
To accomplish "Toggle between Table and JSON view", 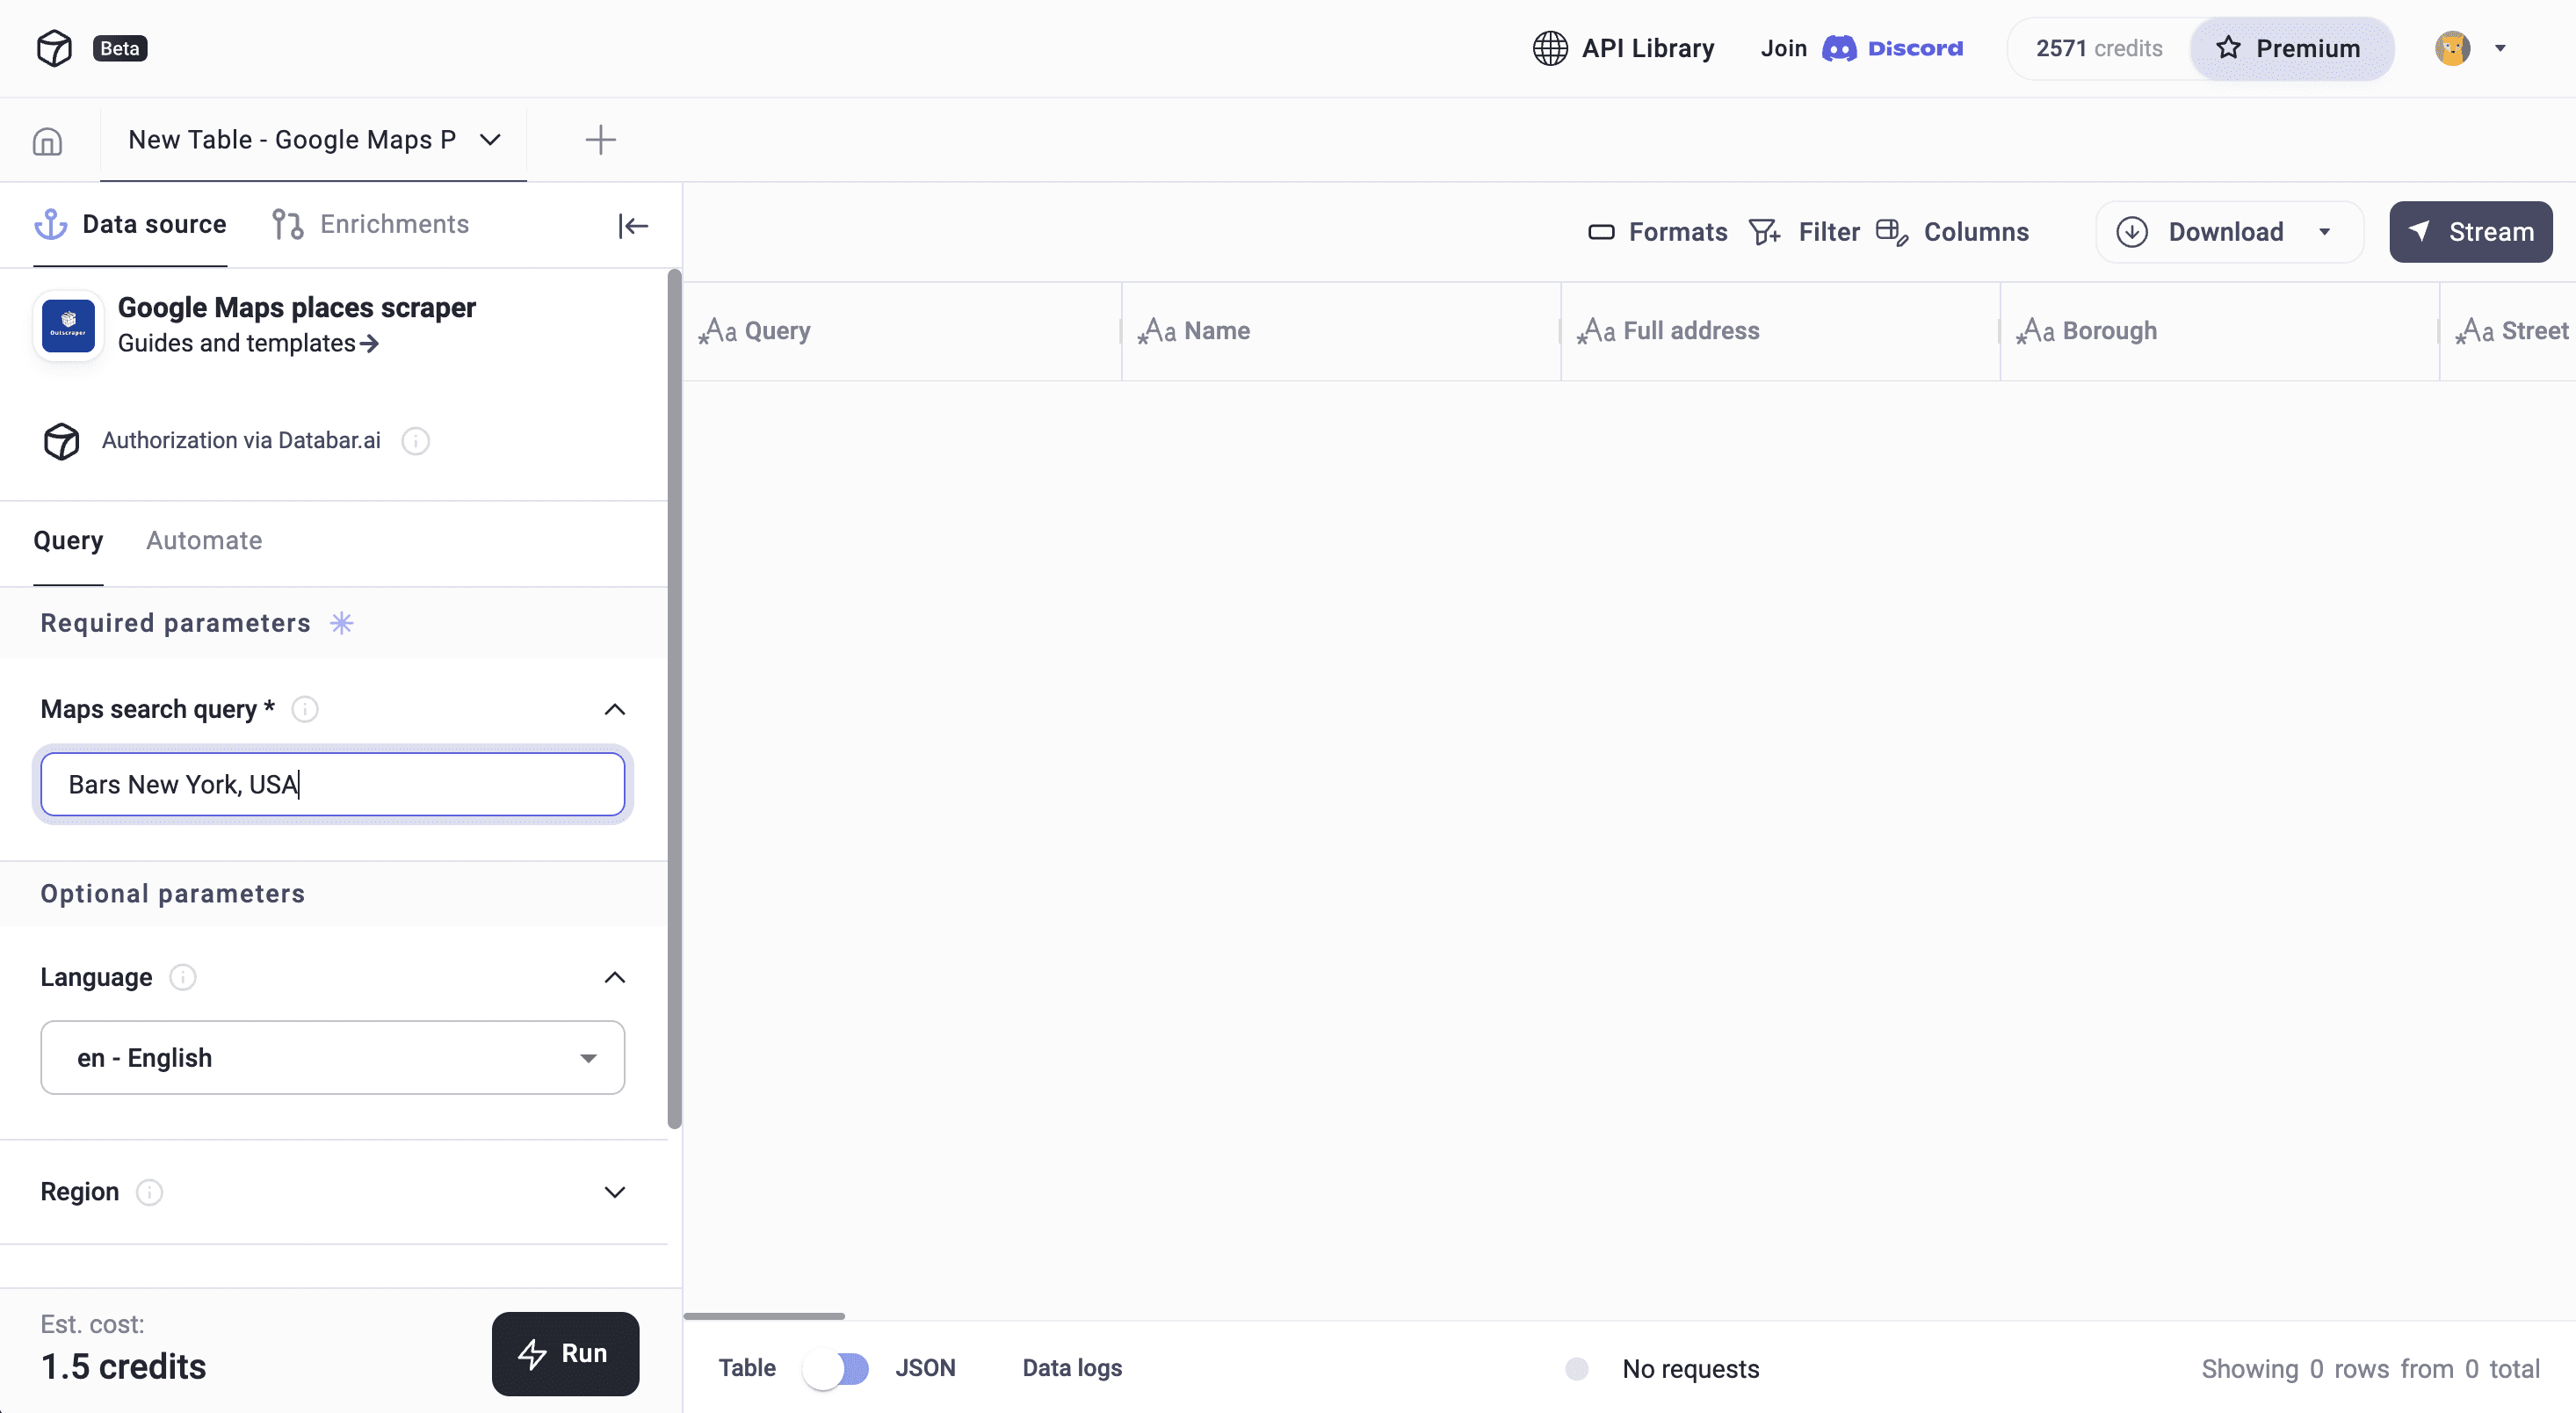I will tap(838, 1368).
